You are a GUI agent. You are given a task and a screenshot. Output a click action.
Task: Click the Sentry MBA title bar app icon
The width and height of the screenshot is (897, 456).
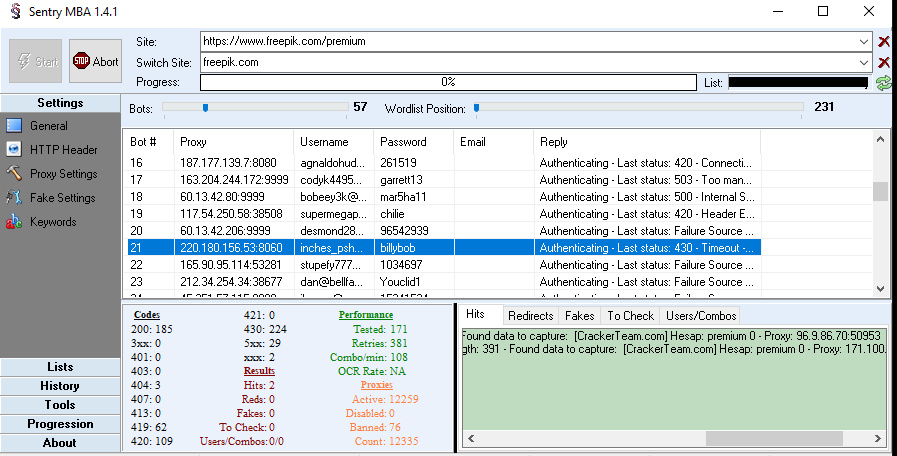(x=16, y=11)
